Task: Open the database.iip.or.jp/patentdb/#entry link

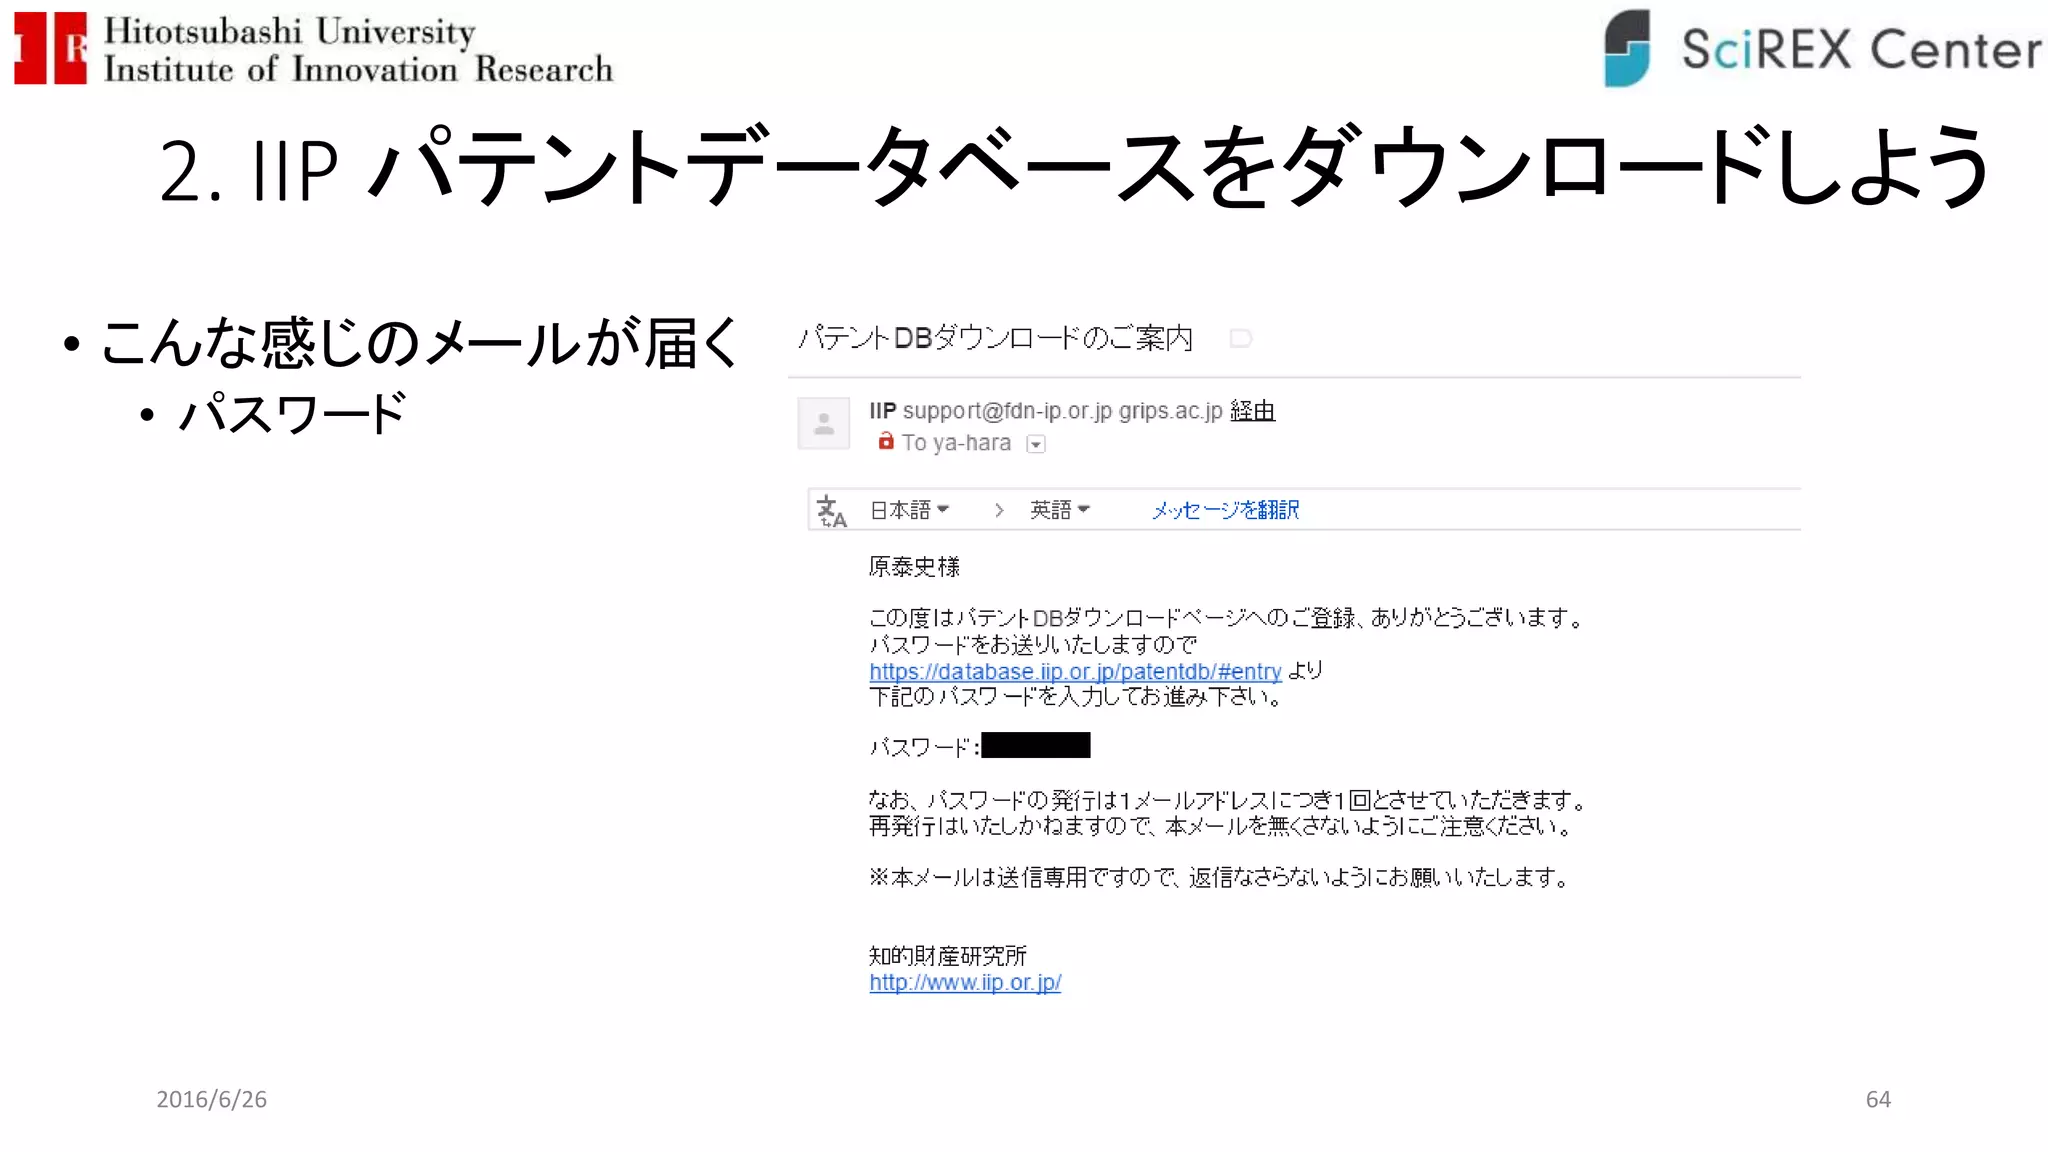Action: point(1075,671)
